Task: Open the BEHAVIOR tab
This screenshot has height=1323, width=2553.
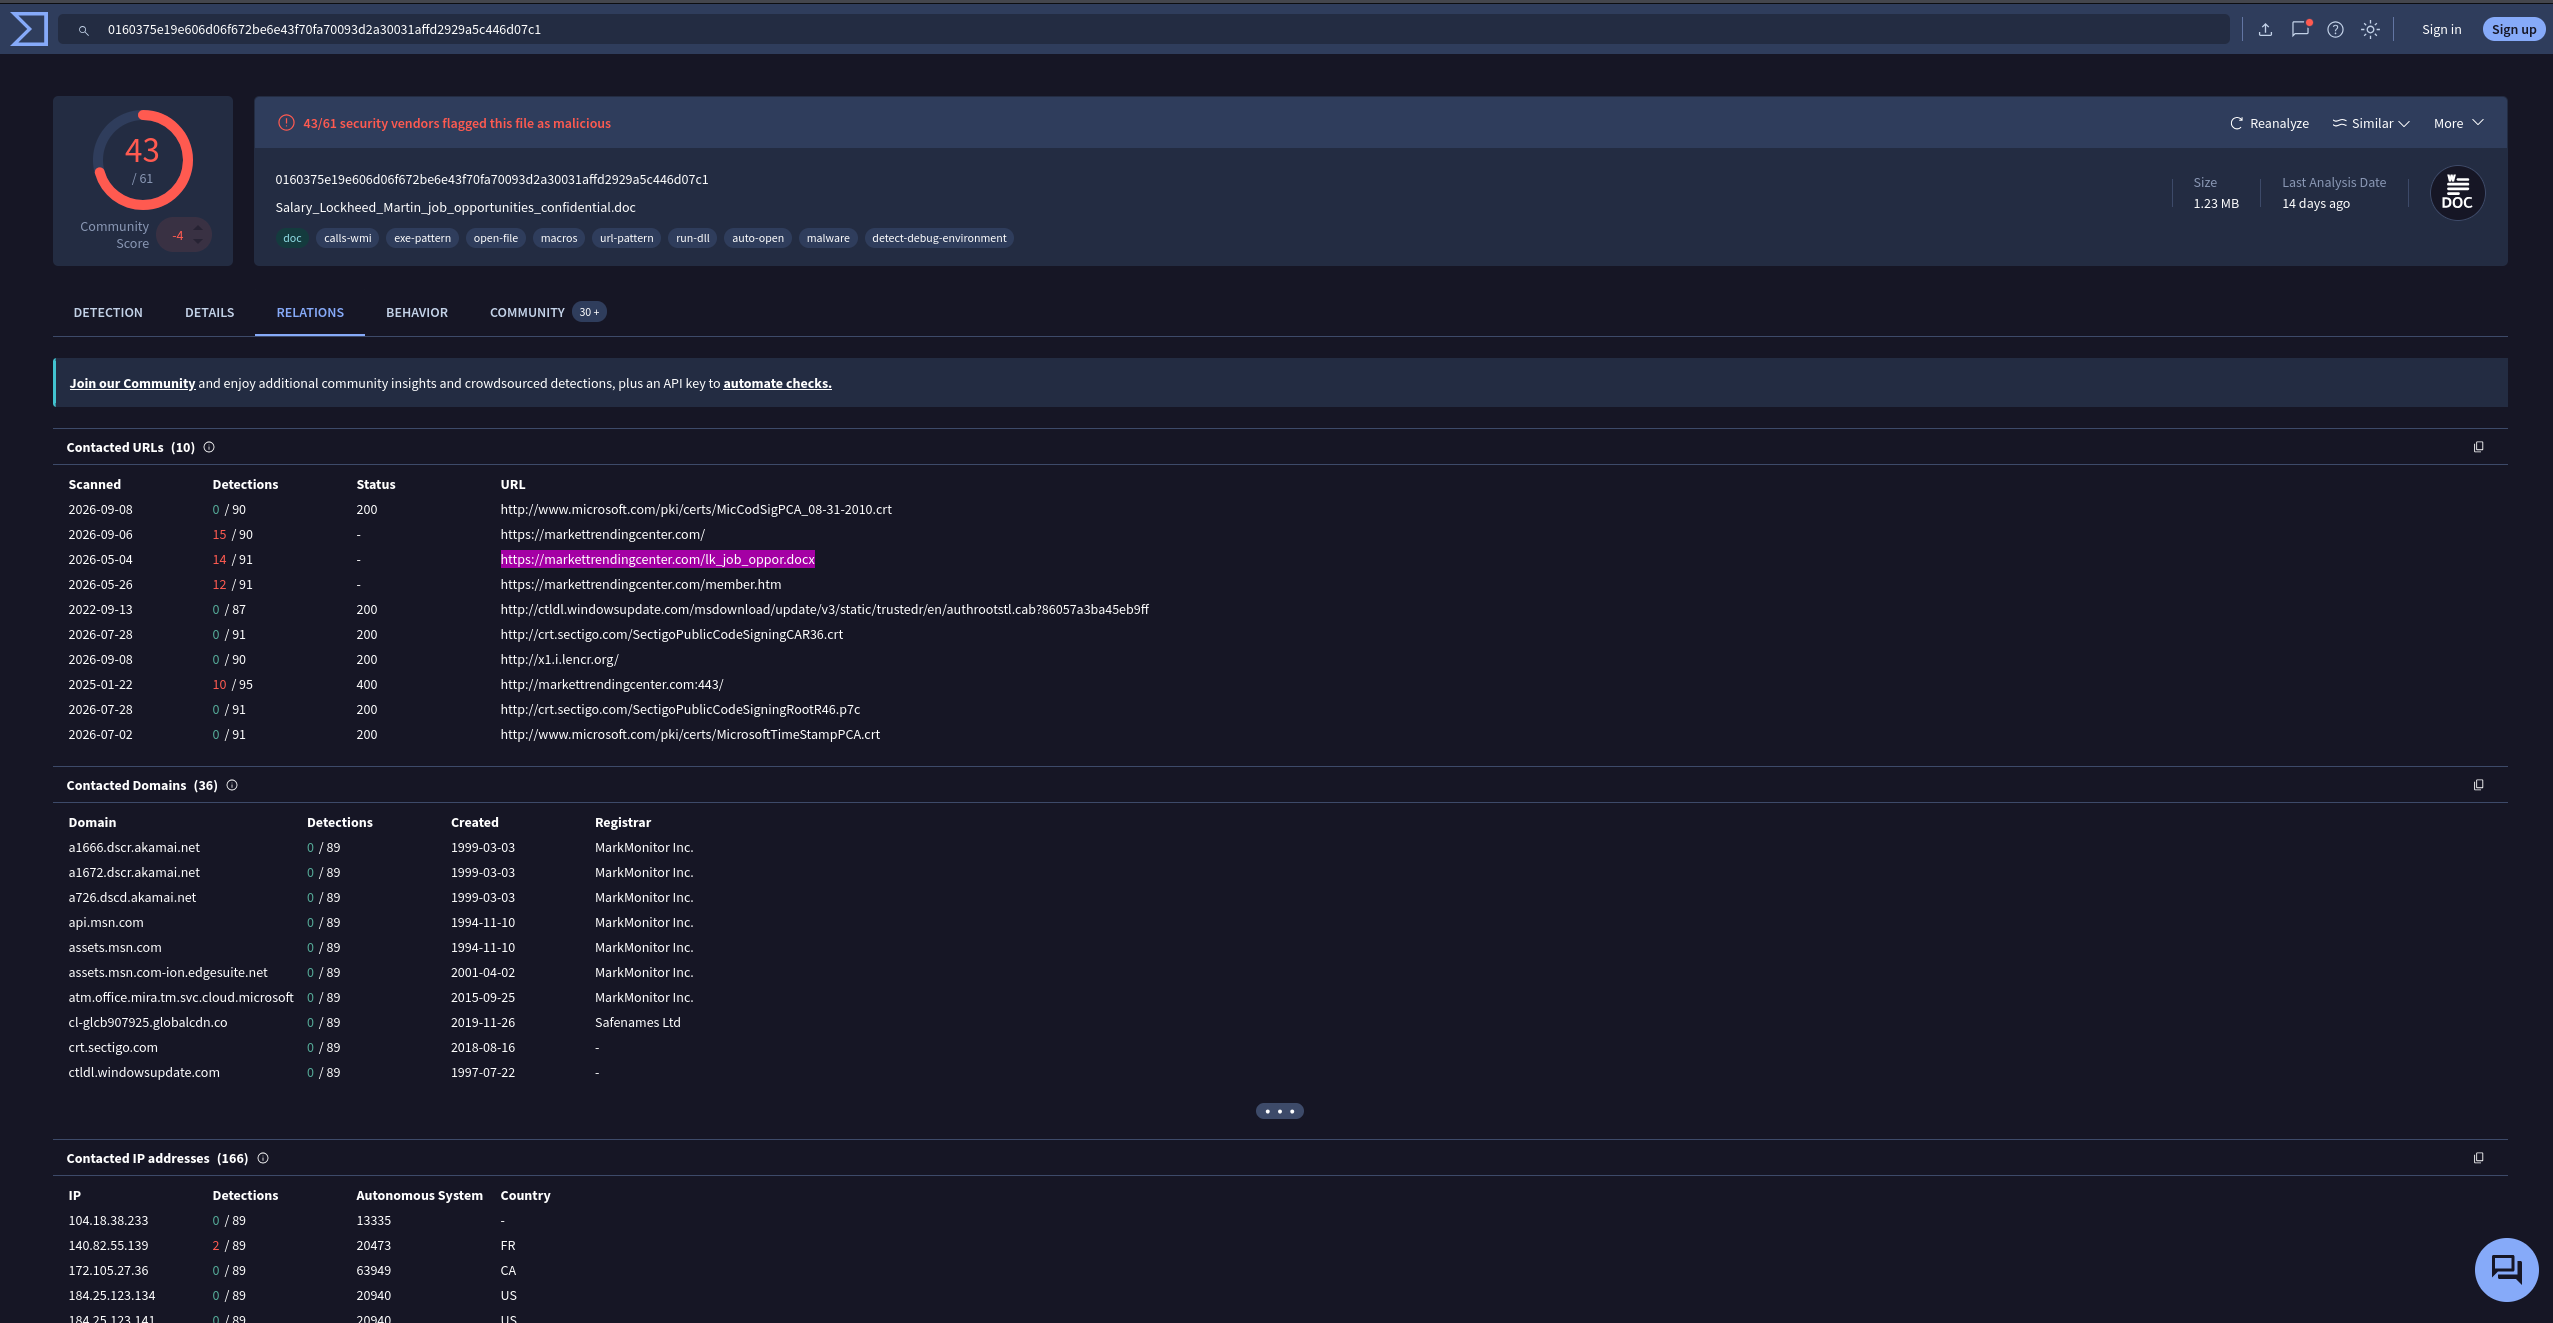Action: 417,312
